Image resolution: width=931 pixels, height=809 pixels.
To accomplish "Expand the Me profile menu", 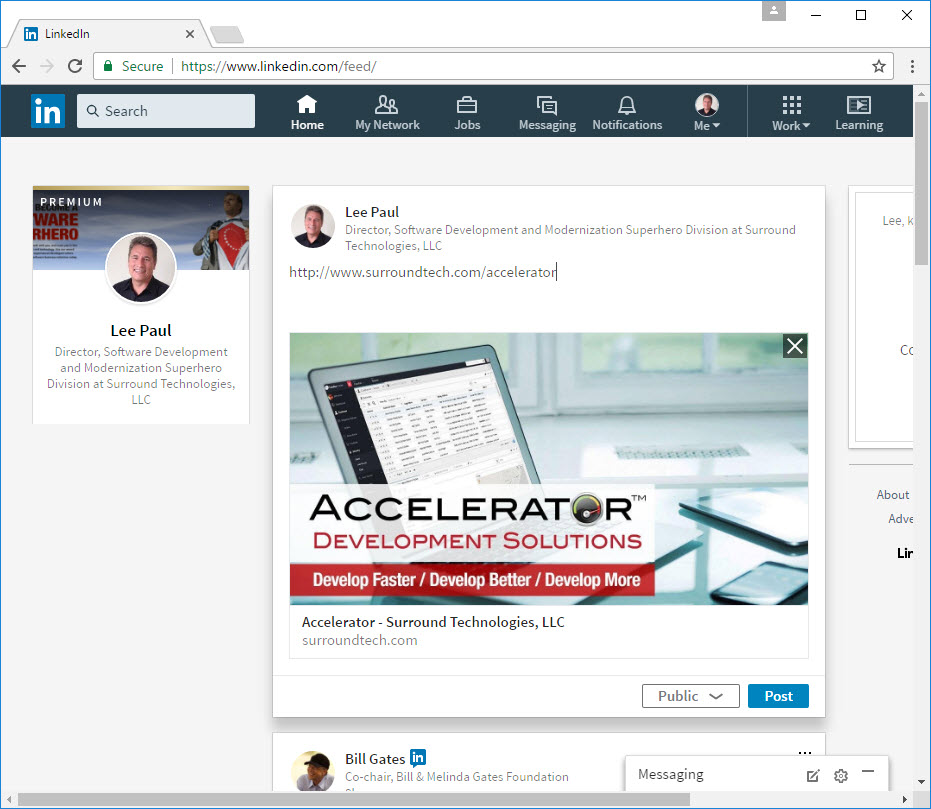I will point(707,113).
